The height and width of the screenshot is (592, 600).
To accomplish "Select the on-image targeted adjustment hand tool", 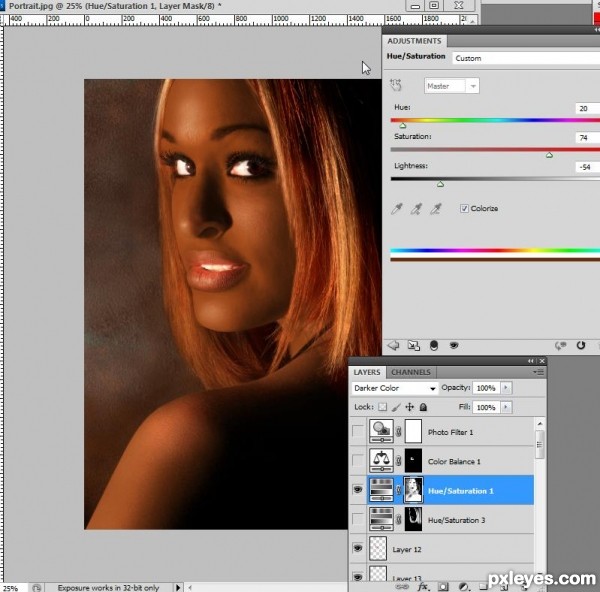I will (396, 85).
